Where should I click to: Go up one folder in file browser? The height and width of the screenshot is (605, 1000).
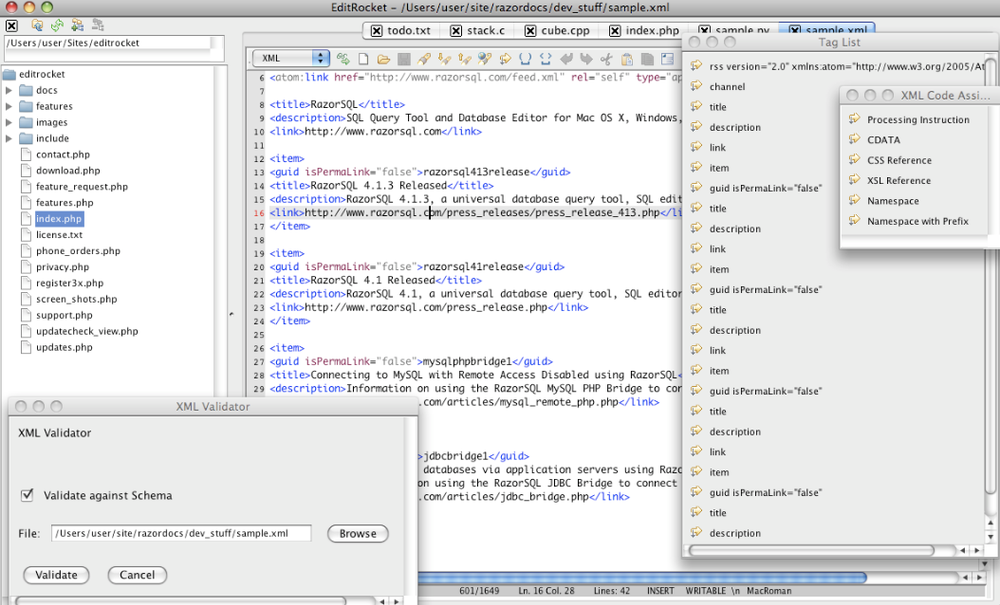[x=37, y=26]
